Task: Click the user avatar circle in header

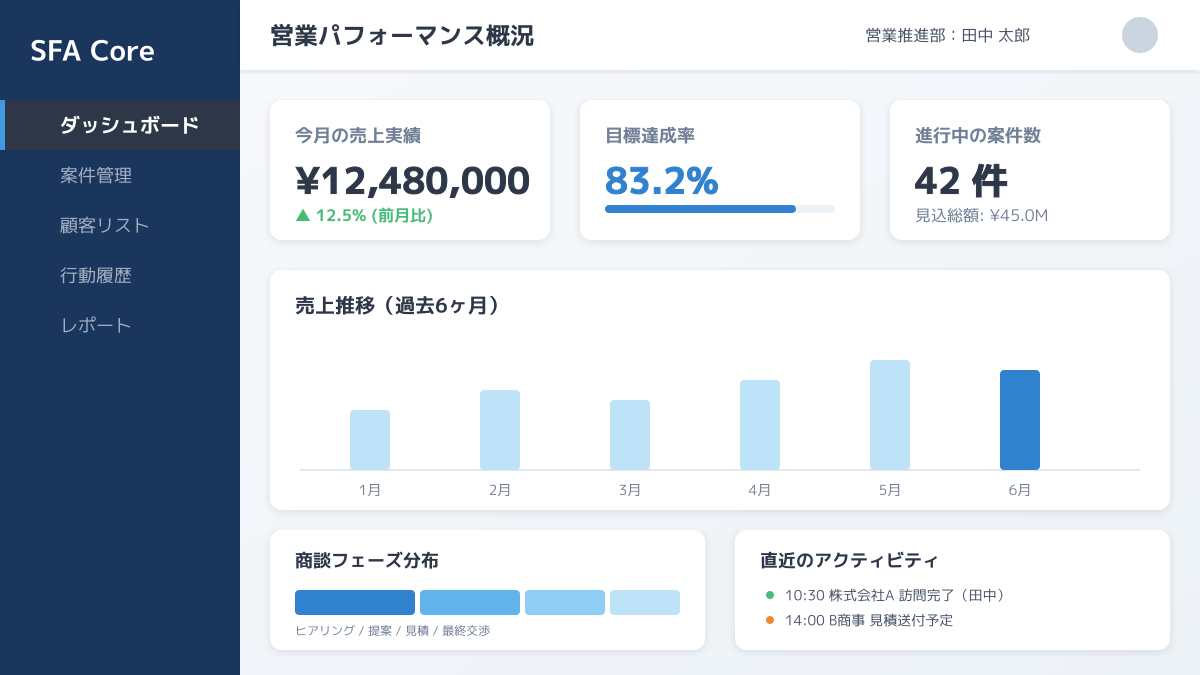Action: pos(1139,35)
